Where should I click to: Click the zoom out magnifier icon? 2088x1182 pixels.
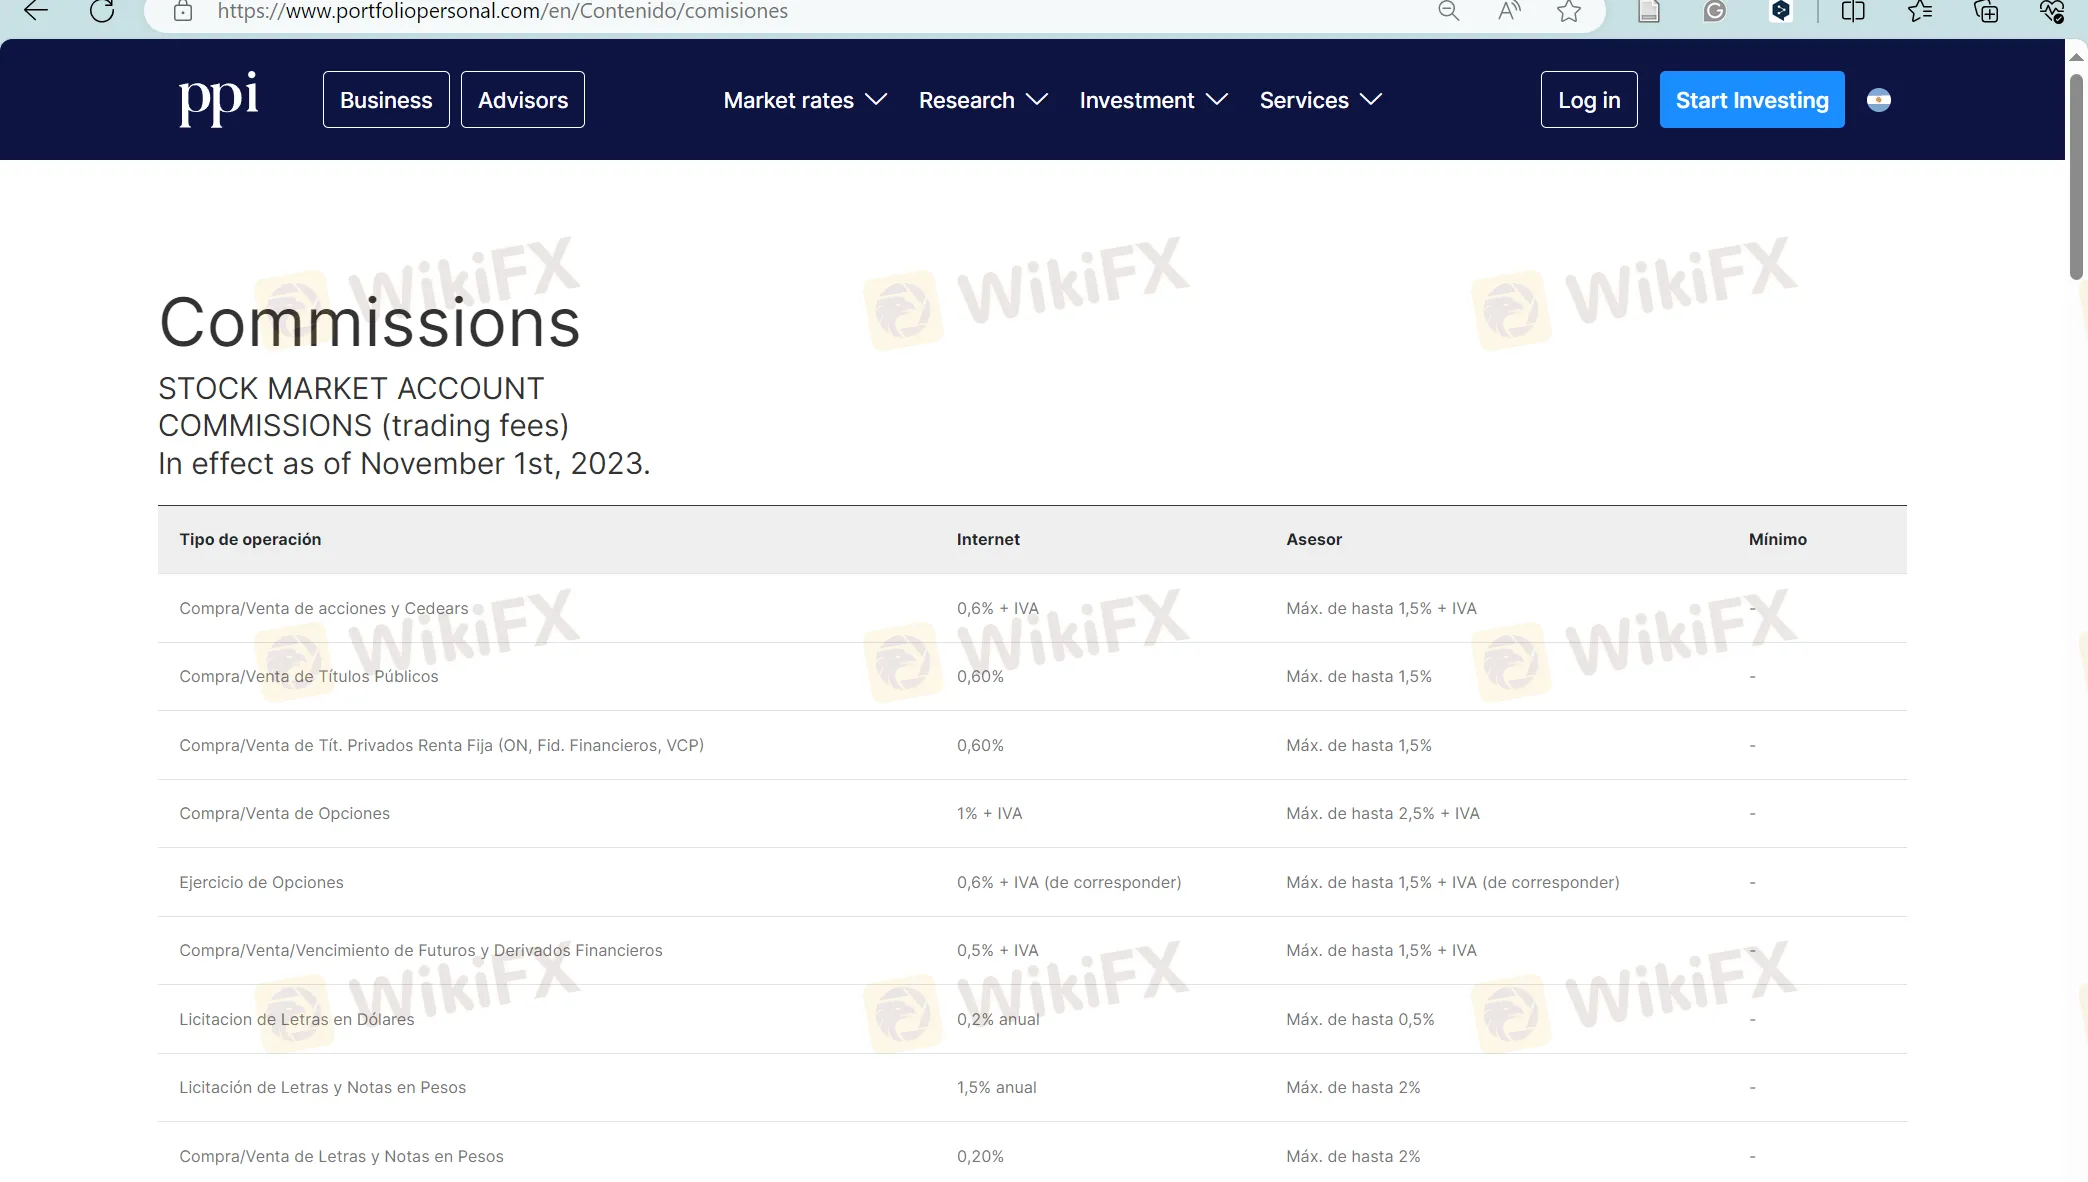click(1448, 12)
